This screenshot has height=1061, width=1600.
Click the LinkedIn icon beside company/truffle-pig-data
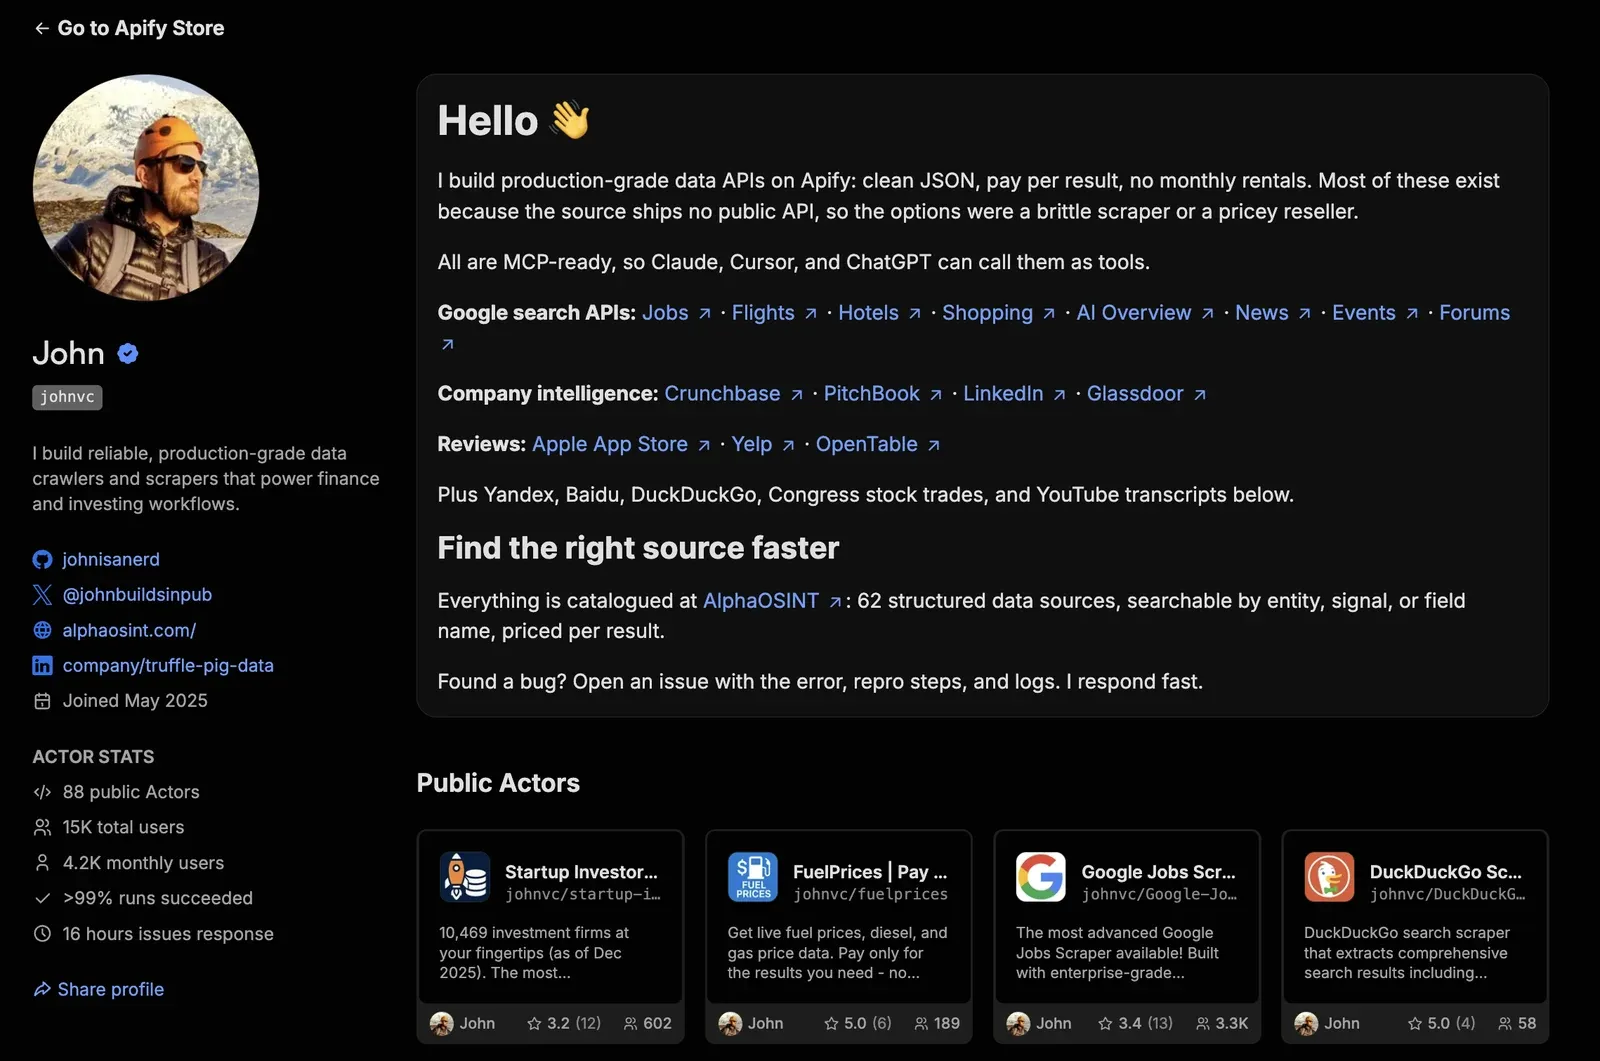pos(42,665)
